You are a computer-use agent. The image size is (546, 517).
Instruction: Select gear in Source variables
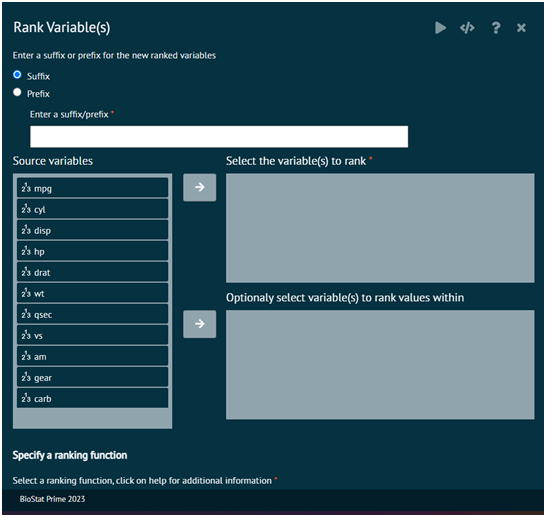[92, 377]
